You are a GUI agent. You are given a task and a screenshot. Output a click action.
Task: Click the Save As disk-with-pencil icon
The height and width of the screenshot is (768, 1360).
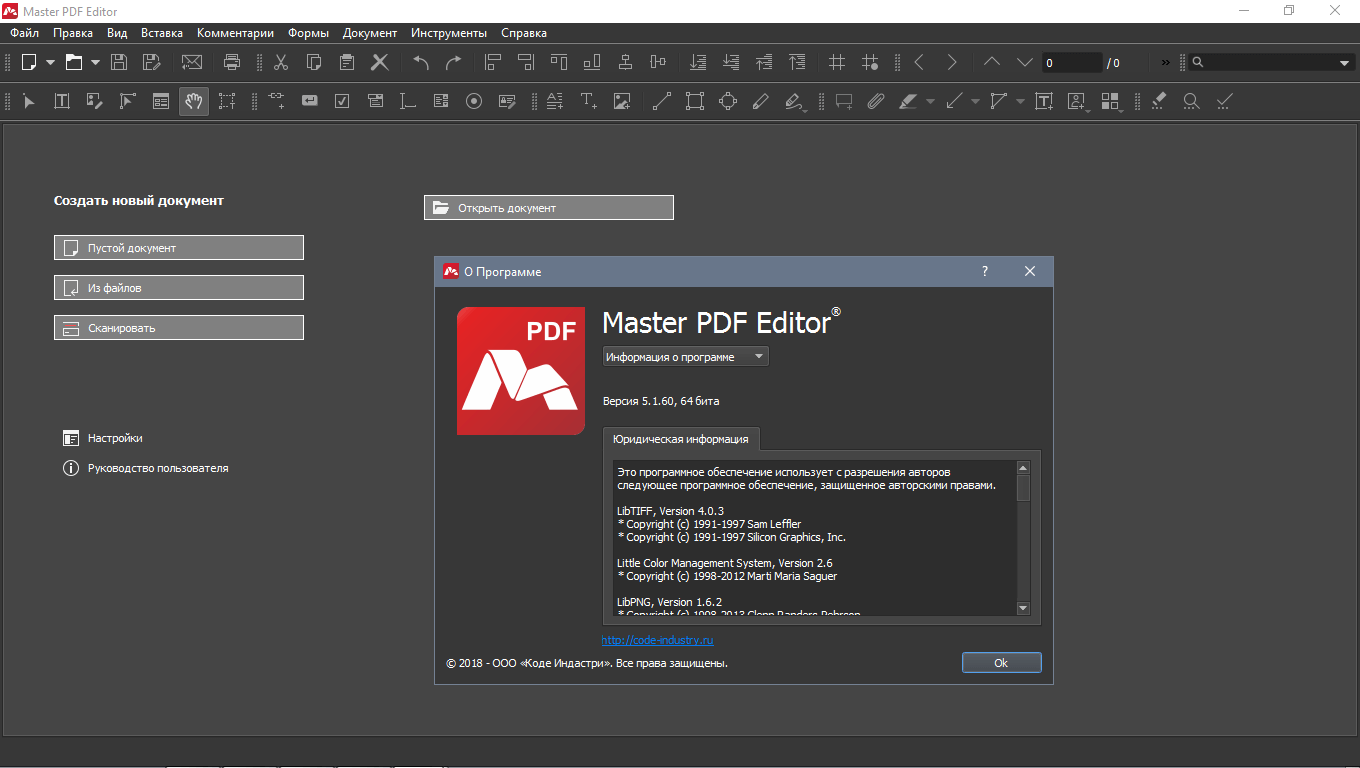pyautogui.click(x=151, y=62)
